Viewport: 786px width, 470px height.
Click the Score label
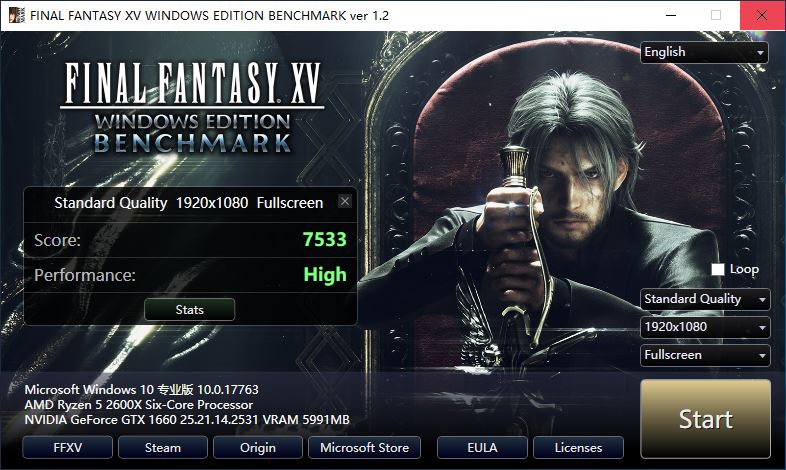pyautogui.click(x=57, y=241)
